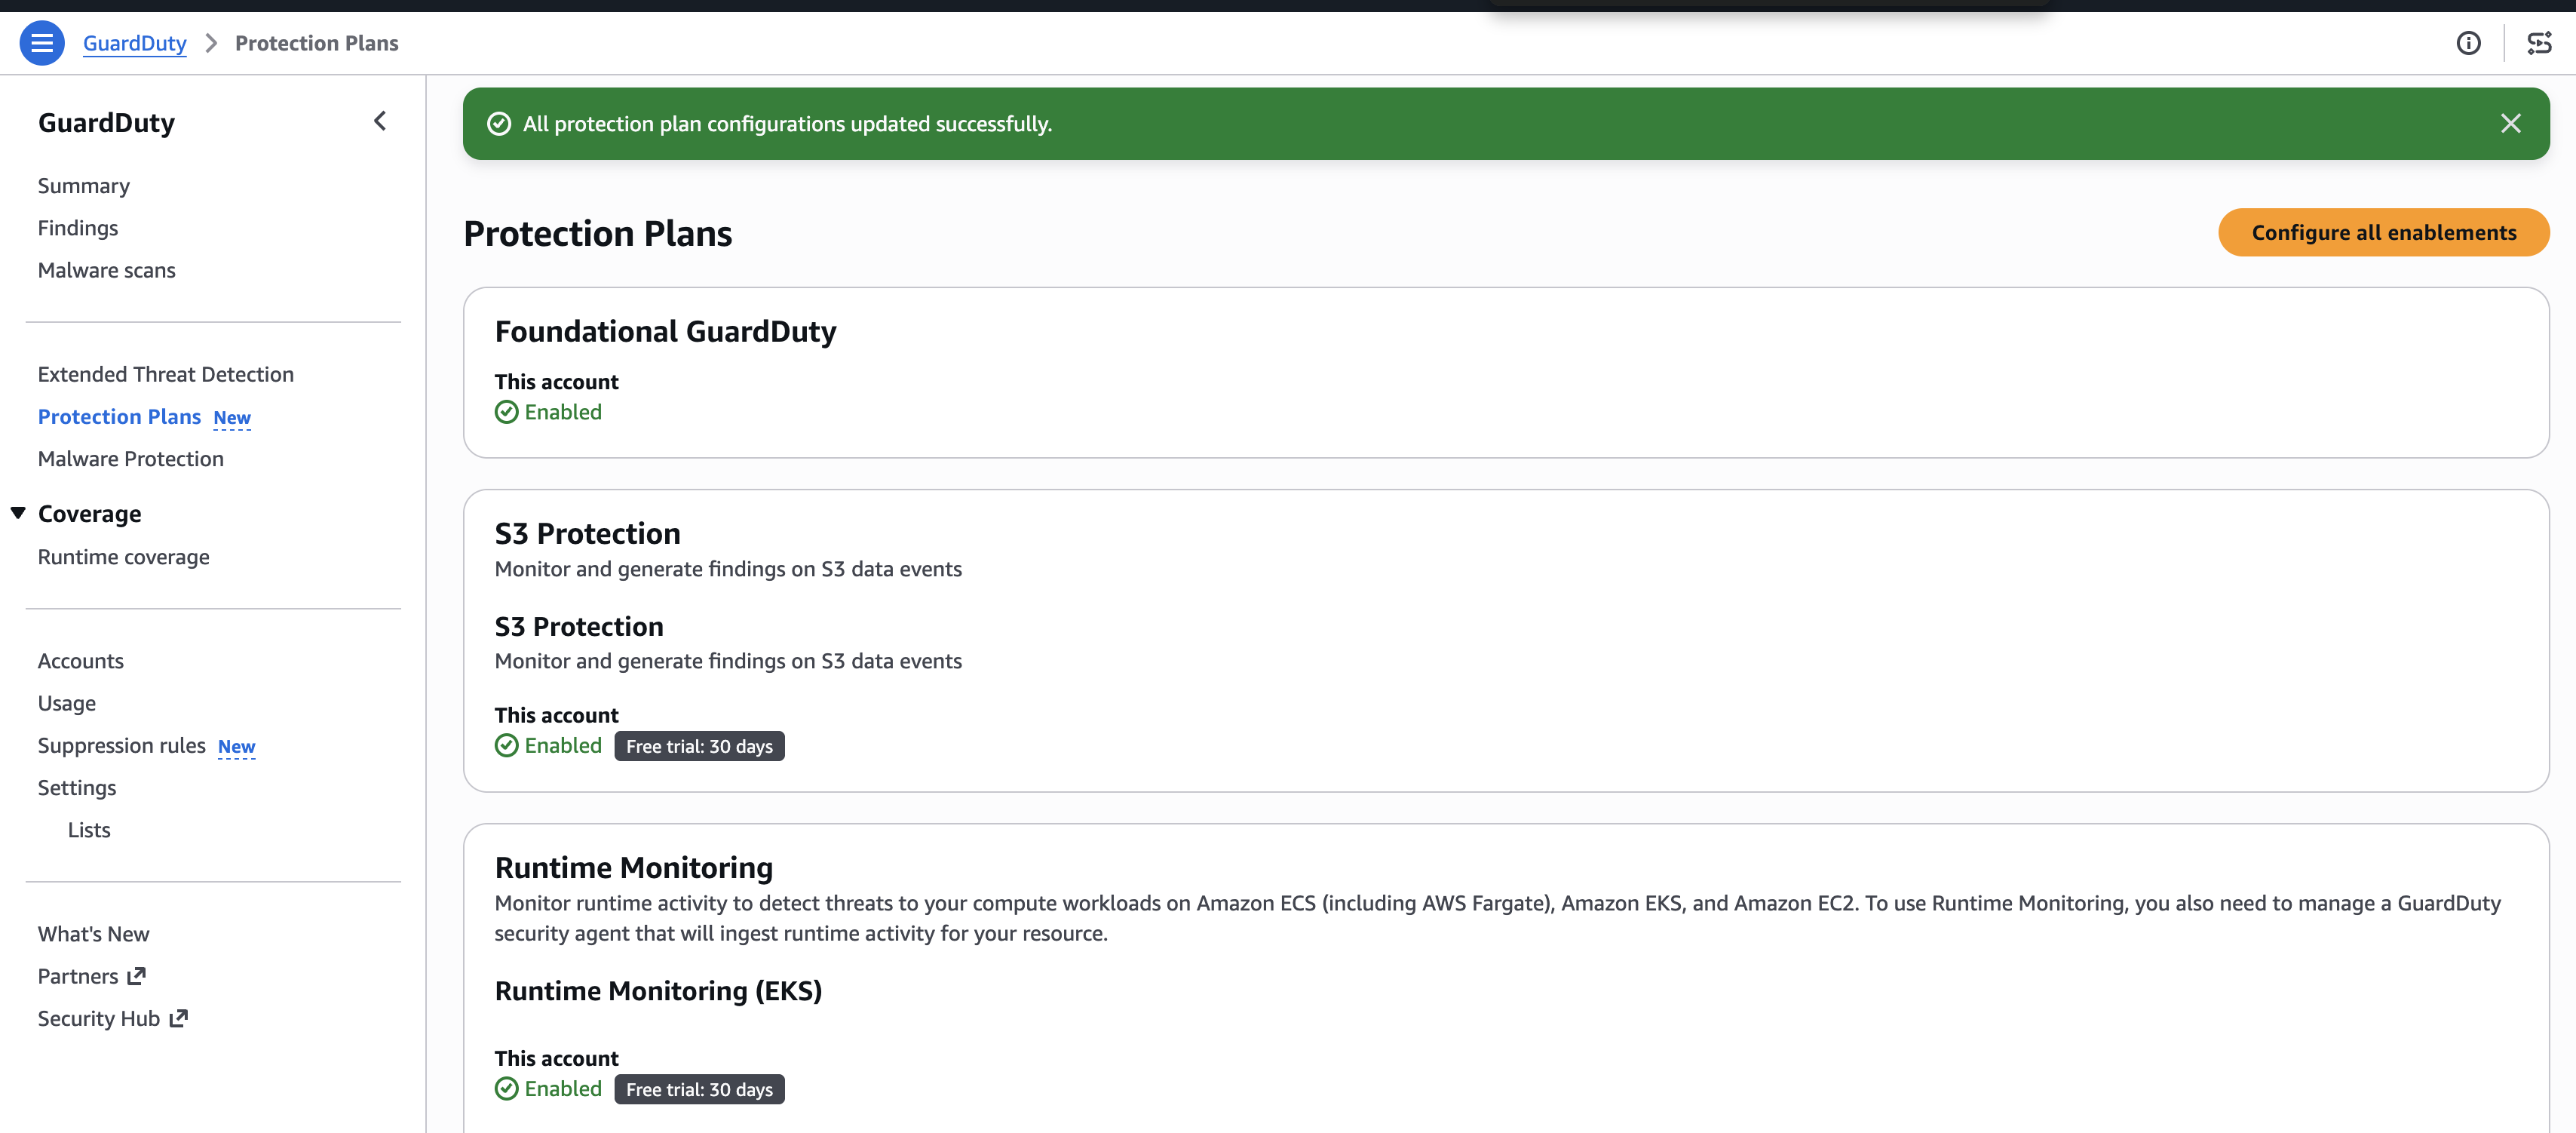Click Runtime Monitoring (EKS) heading
Viewport: 2576px width, 1133px height.
point(658,990)
